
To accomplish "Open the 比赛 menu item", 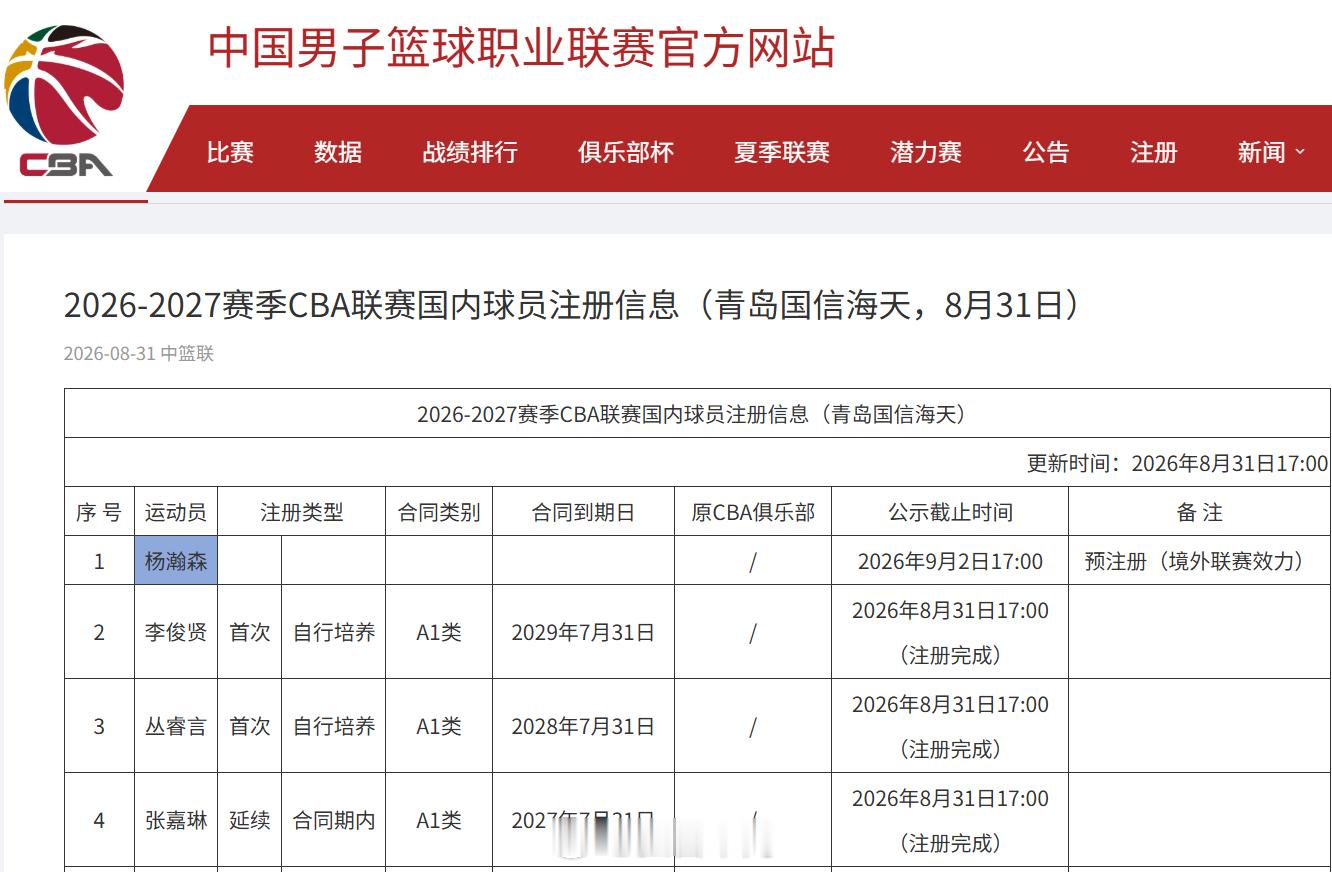I will (230, 152).
